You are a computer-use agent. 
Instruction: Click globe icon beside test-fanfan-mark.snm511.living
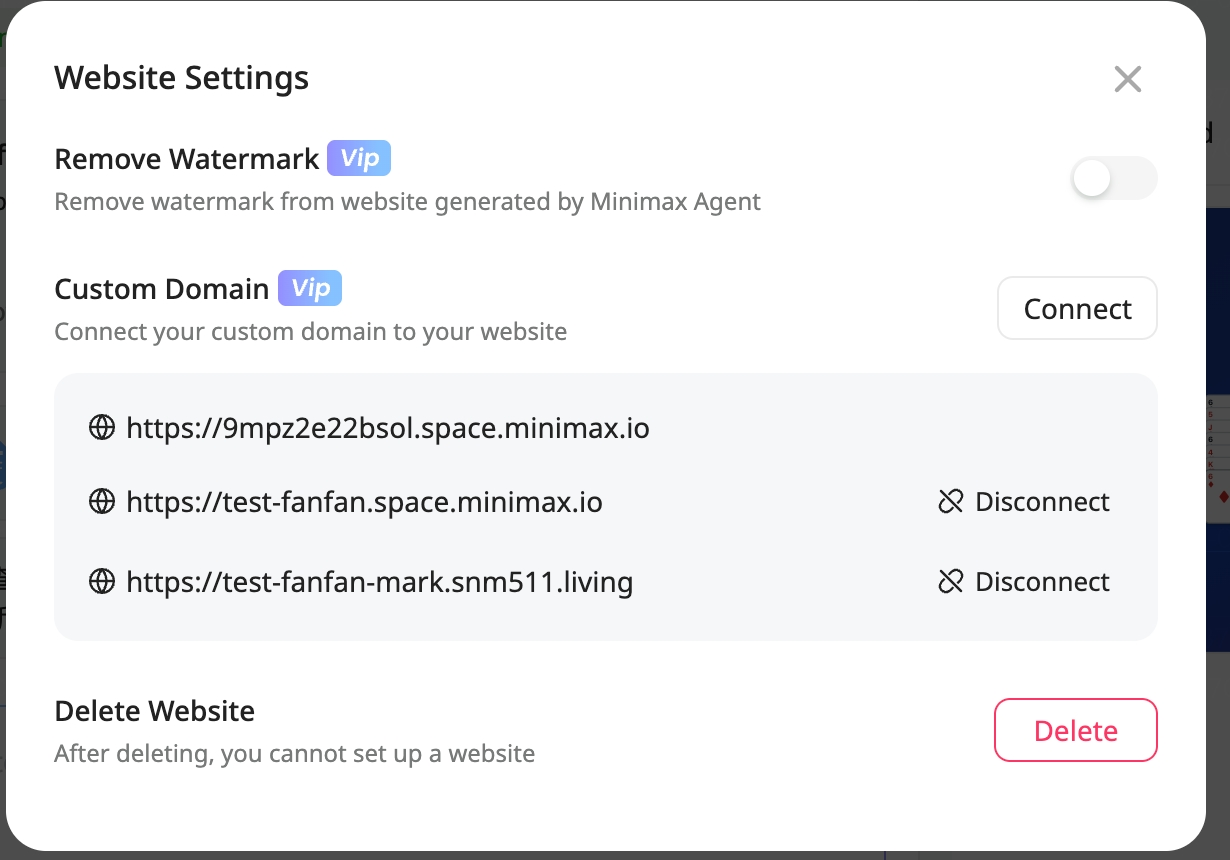pos(102,581)
